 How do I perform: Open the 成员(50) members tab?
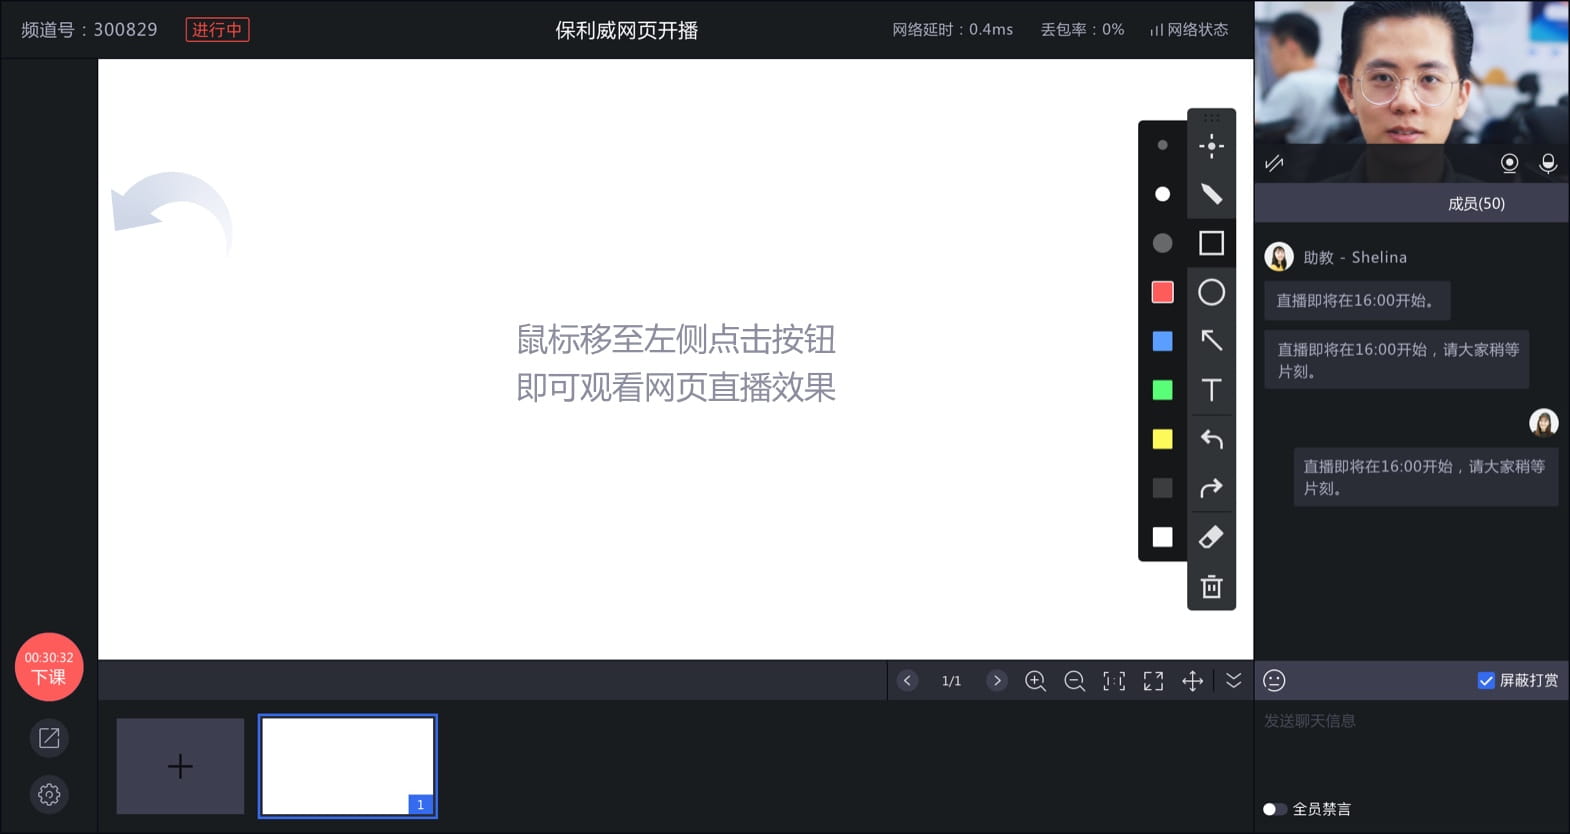(1476, 203)
